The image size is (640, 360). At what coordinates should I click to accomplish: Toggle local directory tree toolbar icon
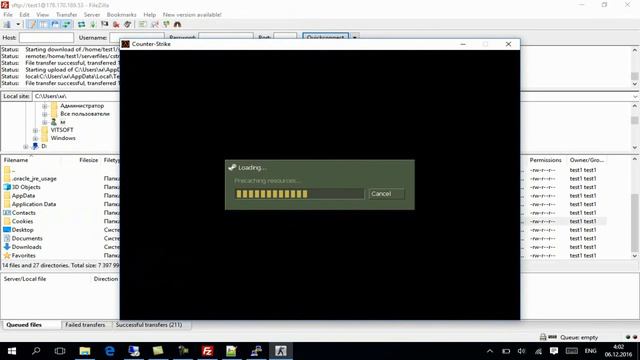click(x=43, y=24)
